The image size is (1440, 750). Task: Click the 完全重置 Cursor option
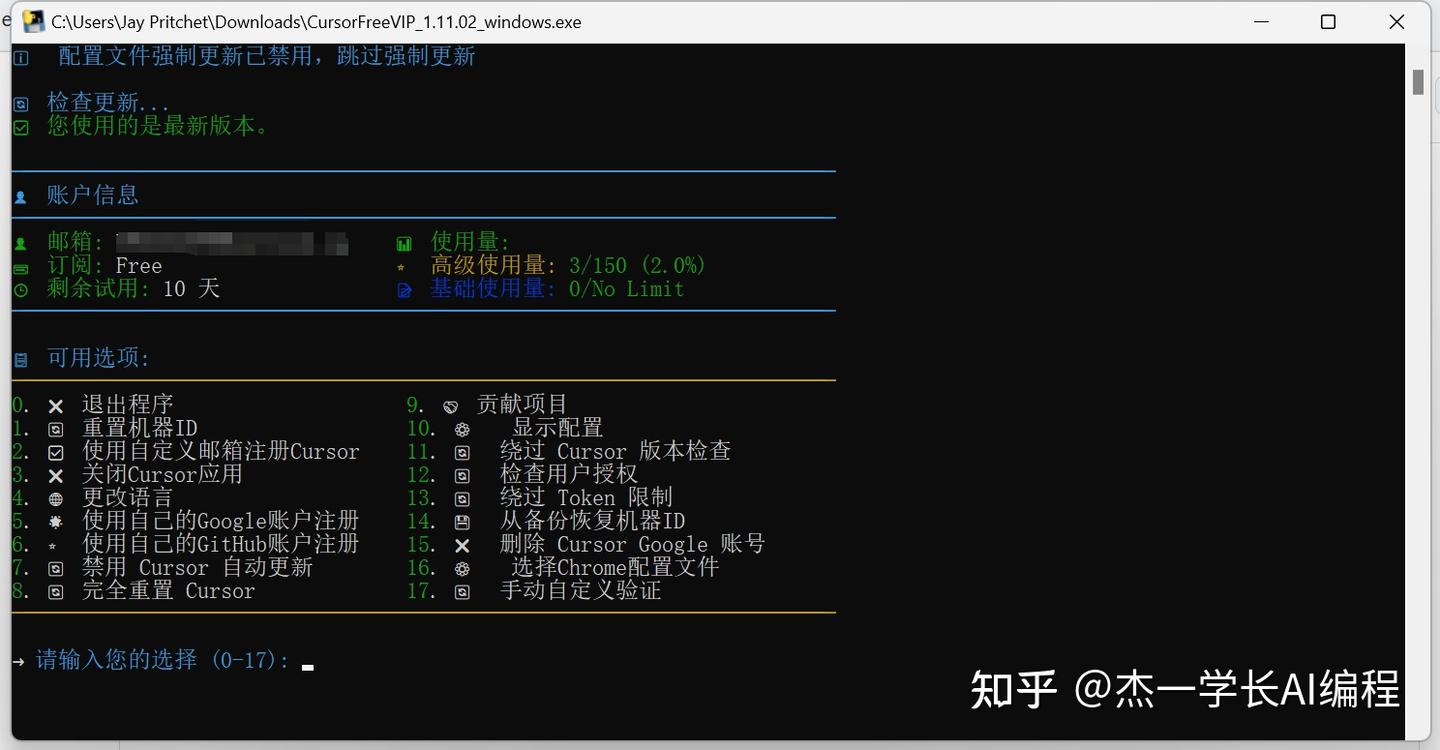169,590
